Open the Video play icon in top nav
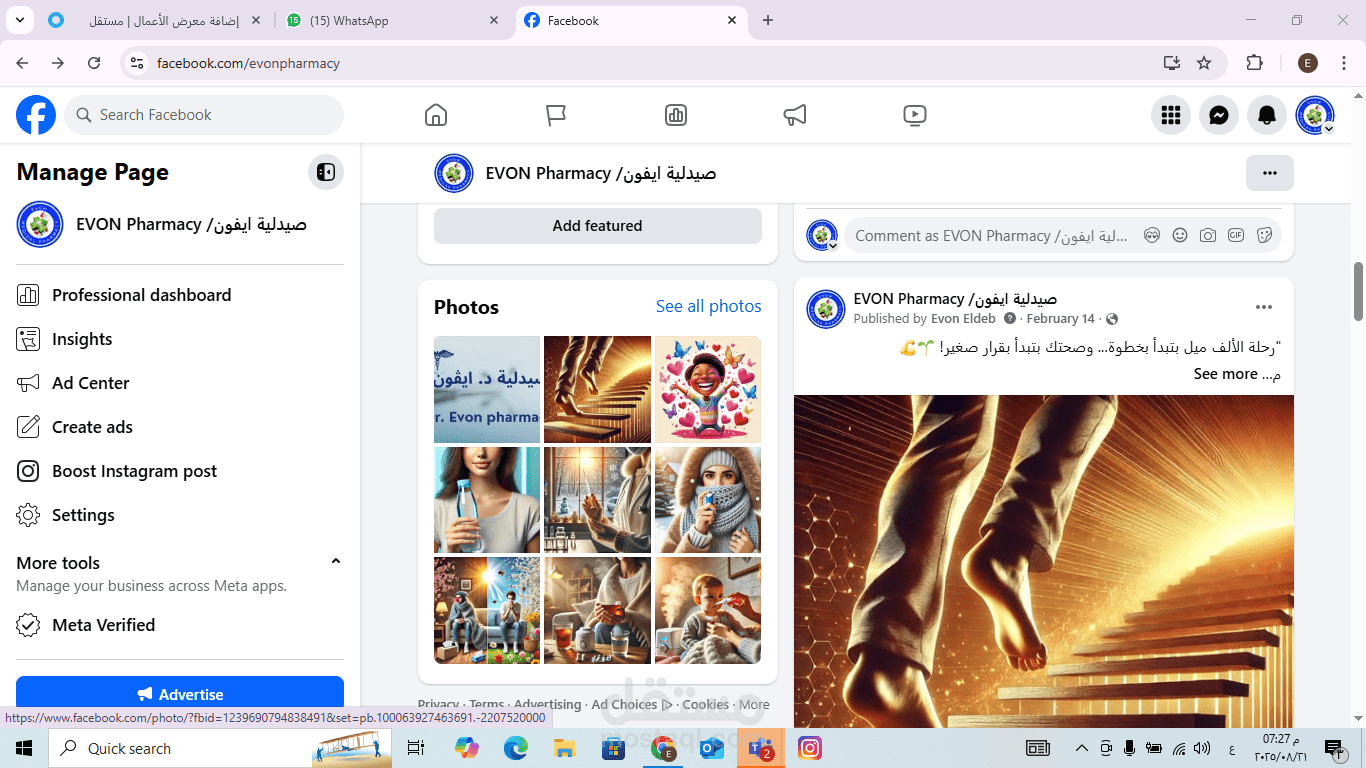The width and height of the screenshot is (1366, 768). (915, 115)
